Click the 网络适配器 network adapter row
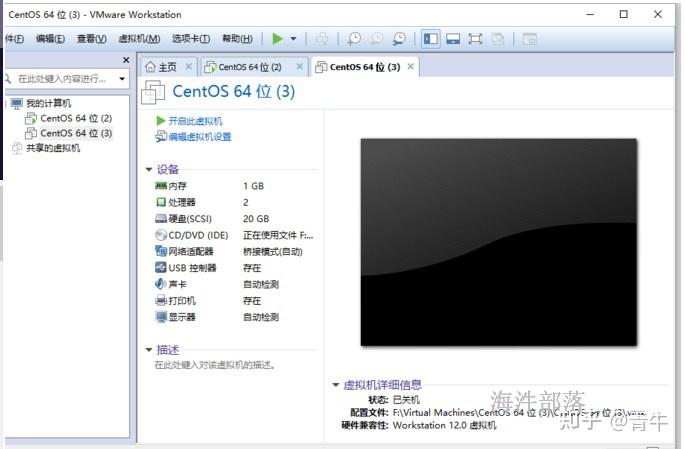The height and width of the screenshot is (449, 685). (235, 252)
